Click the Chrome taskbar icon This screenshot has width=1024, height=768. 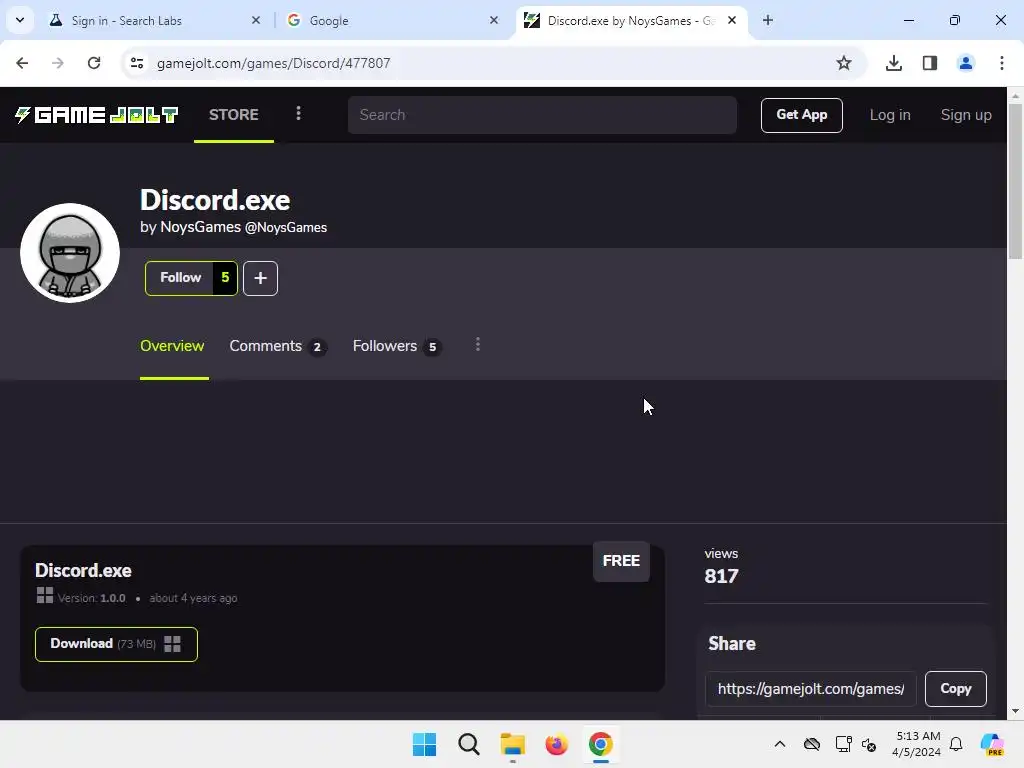[x=601, y=744]
